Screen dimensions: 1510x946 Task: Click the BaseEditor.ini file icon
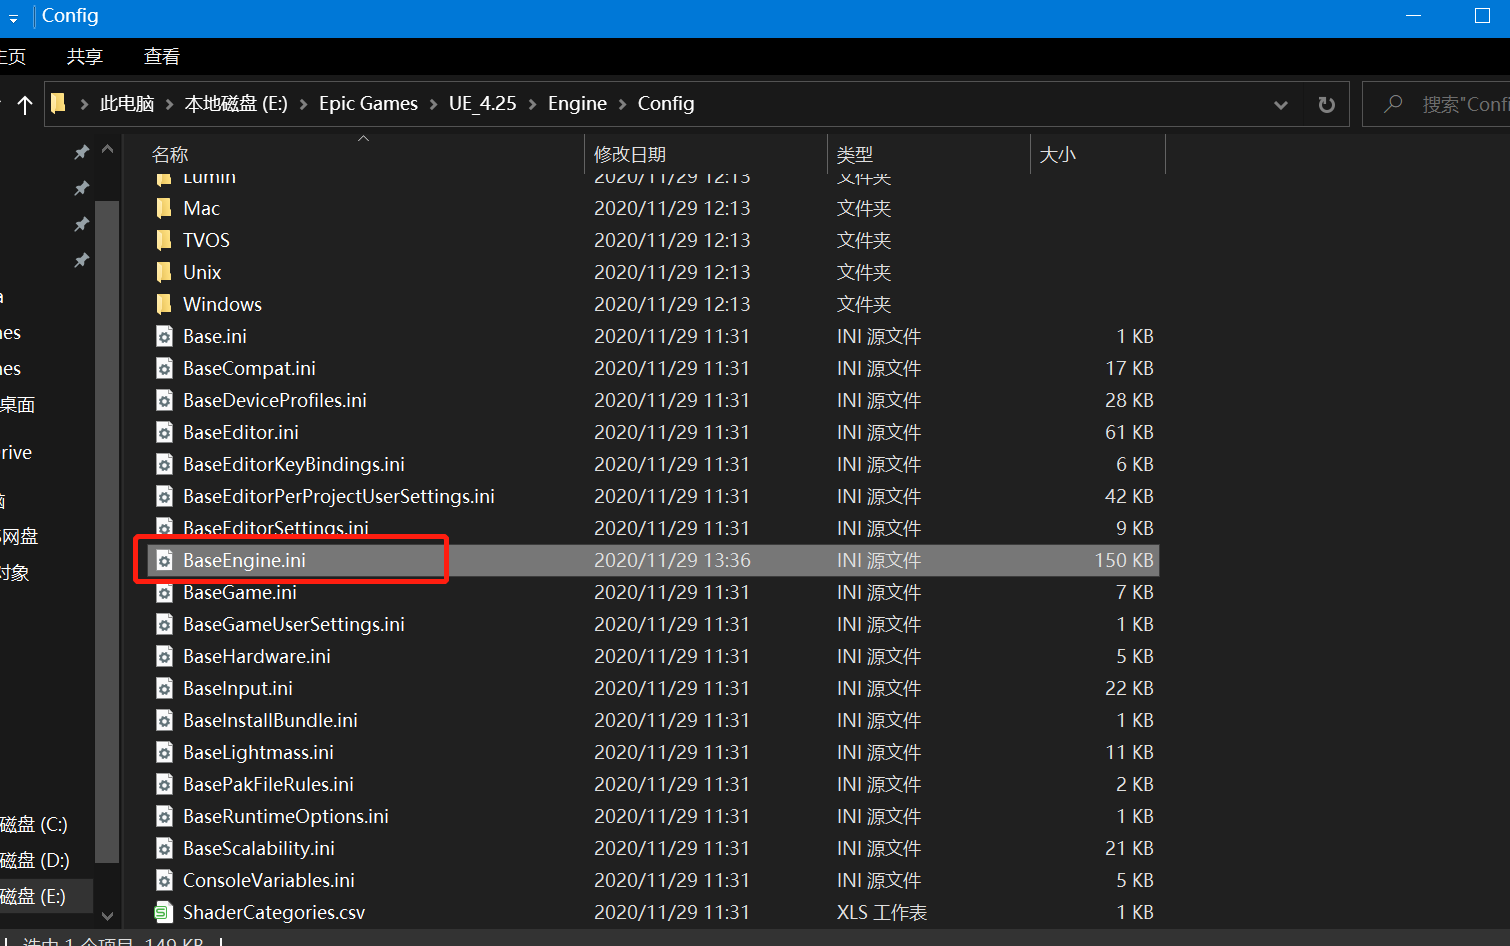pos(165,432)
